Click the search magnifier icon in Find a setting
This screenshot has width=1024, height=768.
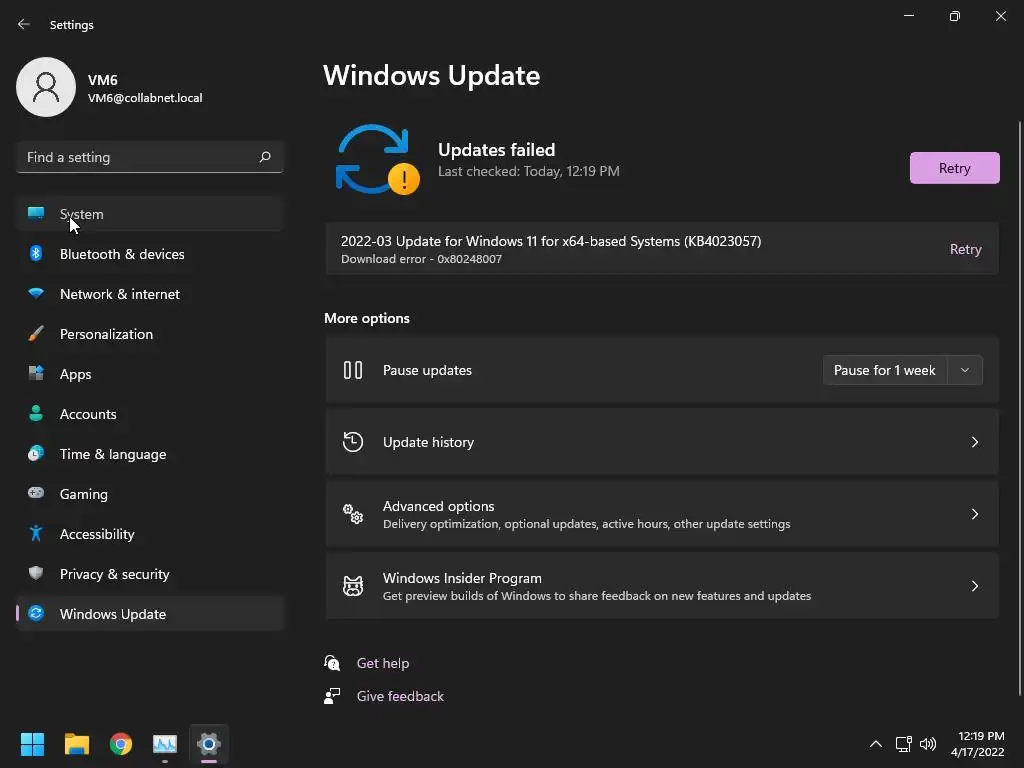[x=264, y=157]
